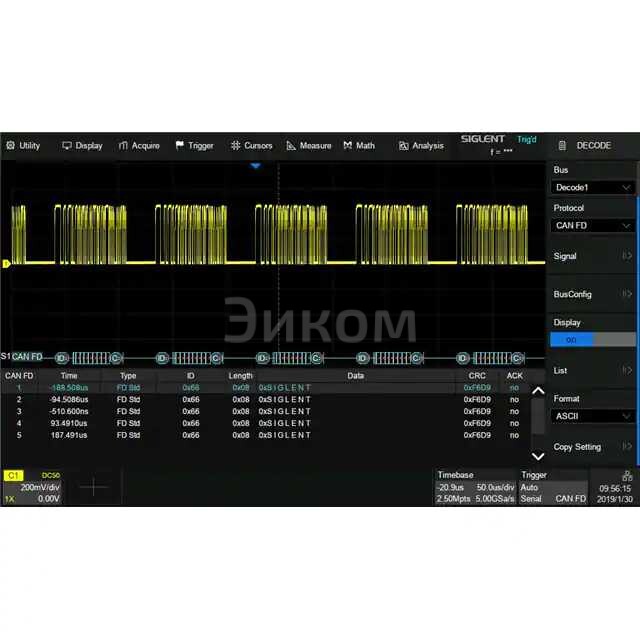The height and width of the screenshot is (640, 640).
Task: Open the BusConfig submenu
Action: (594, 295)
